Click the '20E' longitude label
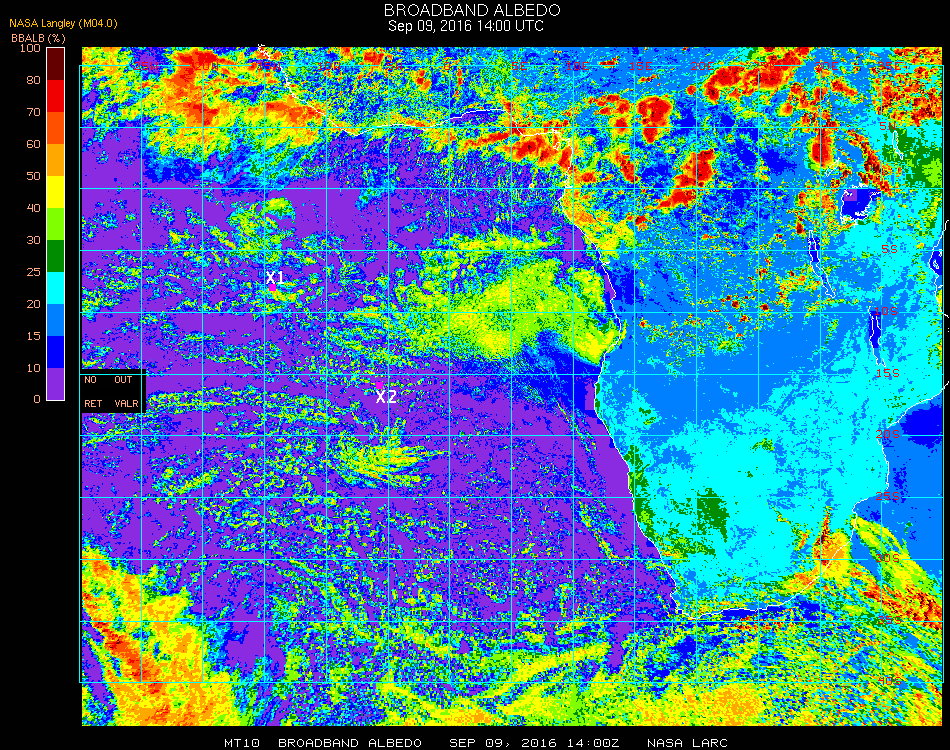 [702, 66]
